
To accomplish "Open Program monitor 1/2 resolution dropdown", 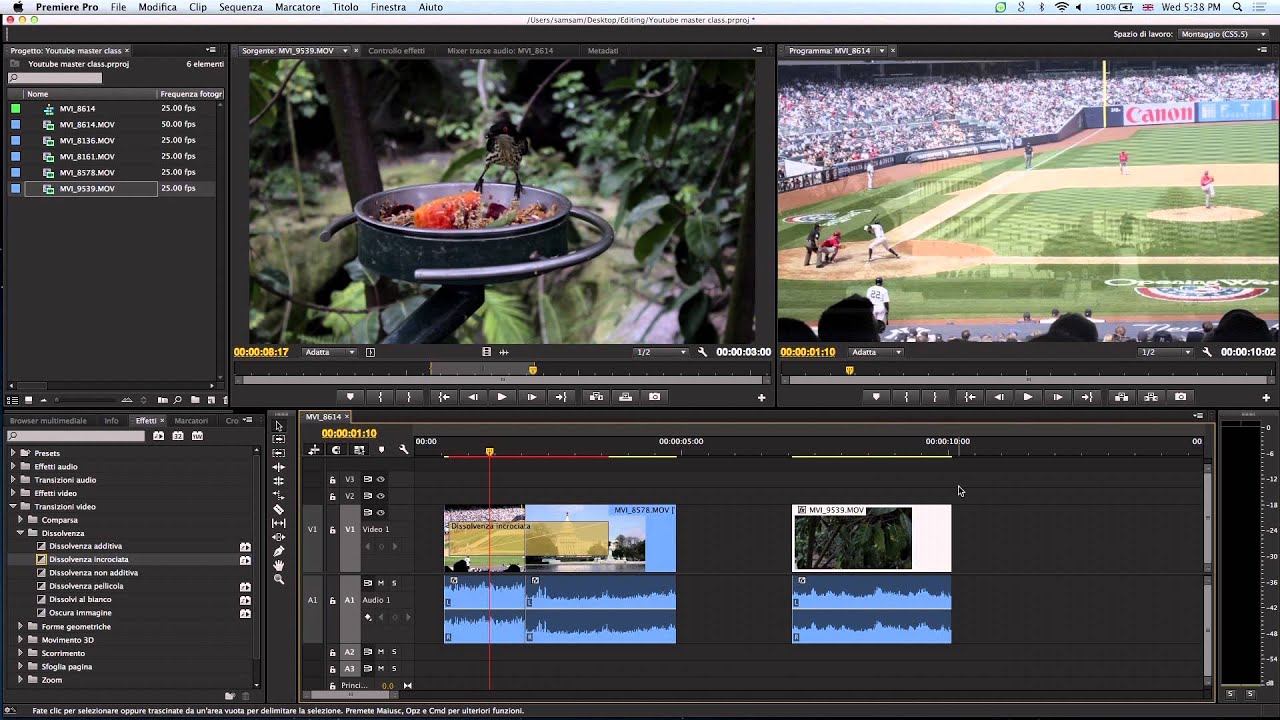I will (1166, 352).
